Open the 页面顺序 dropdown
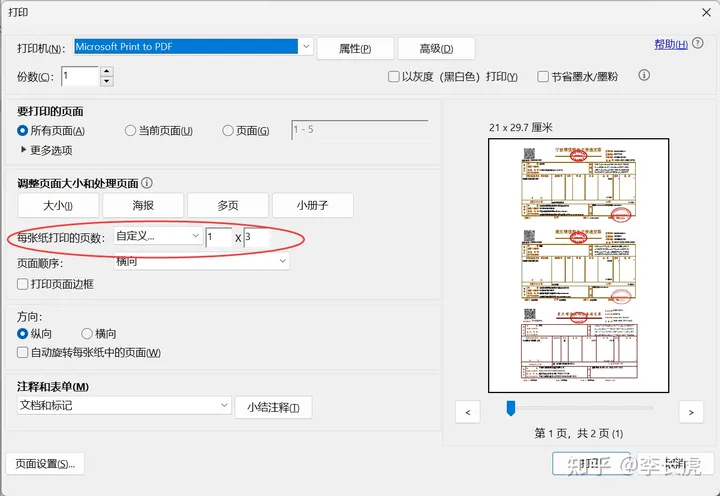 [x=282, y=262]
